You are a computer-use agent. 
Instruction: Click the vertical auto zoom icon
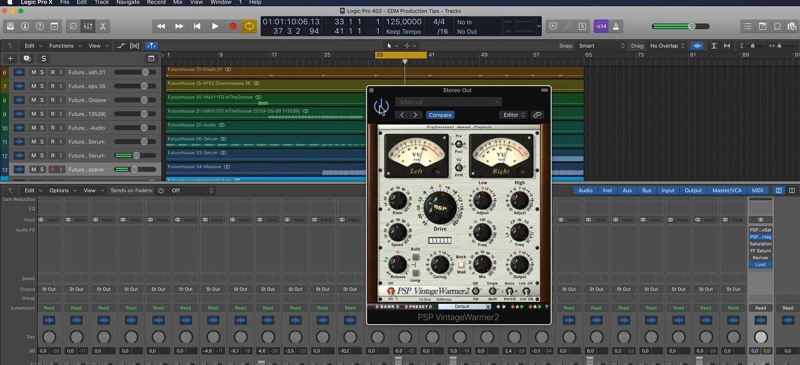pyautogui.click(x=715, y=46)
